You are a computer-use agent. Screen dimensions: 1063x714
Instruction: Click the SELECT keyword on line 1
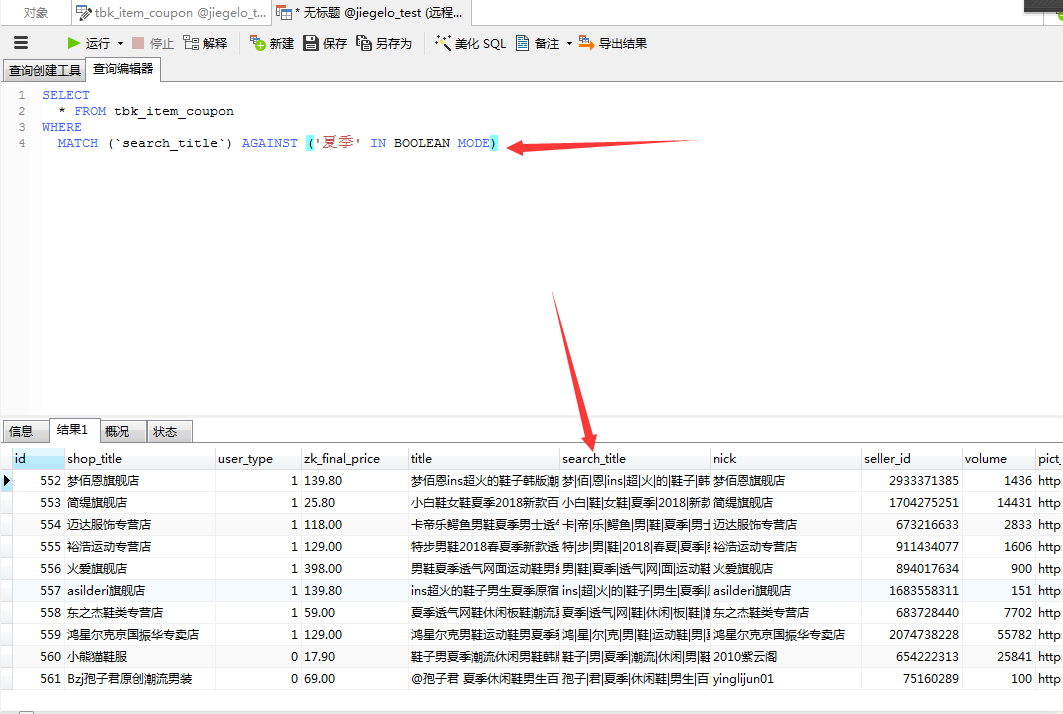click(66, 95)
